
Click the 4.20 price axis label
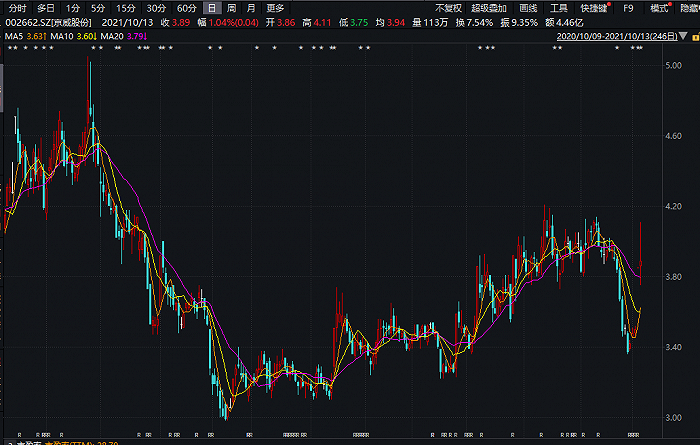click(674, 207)
